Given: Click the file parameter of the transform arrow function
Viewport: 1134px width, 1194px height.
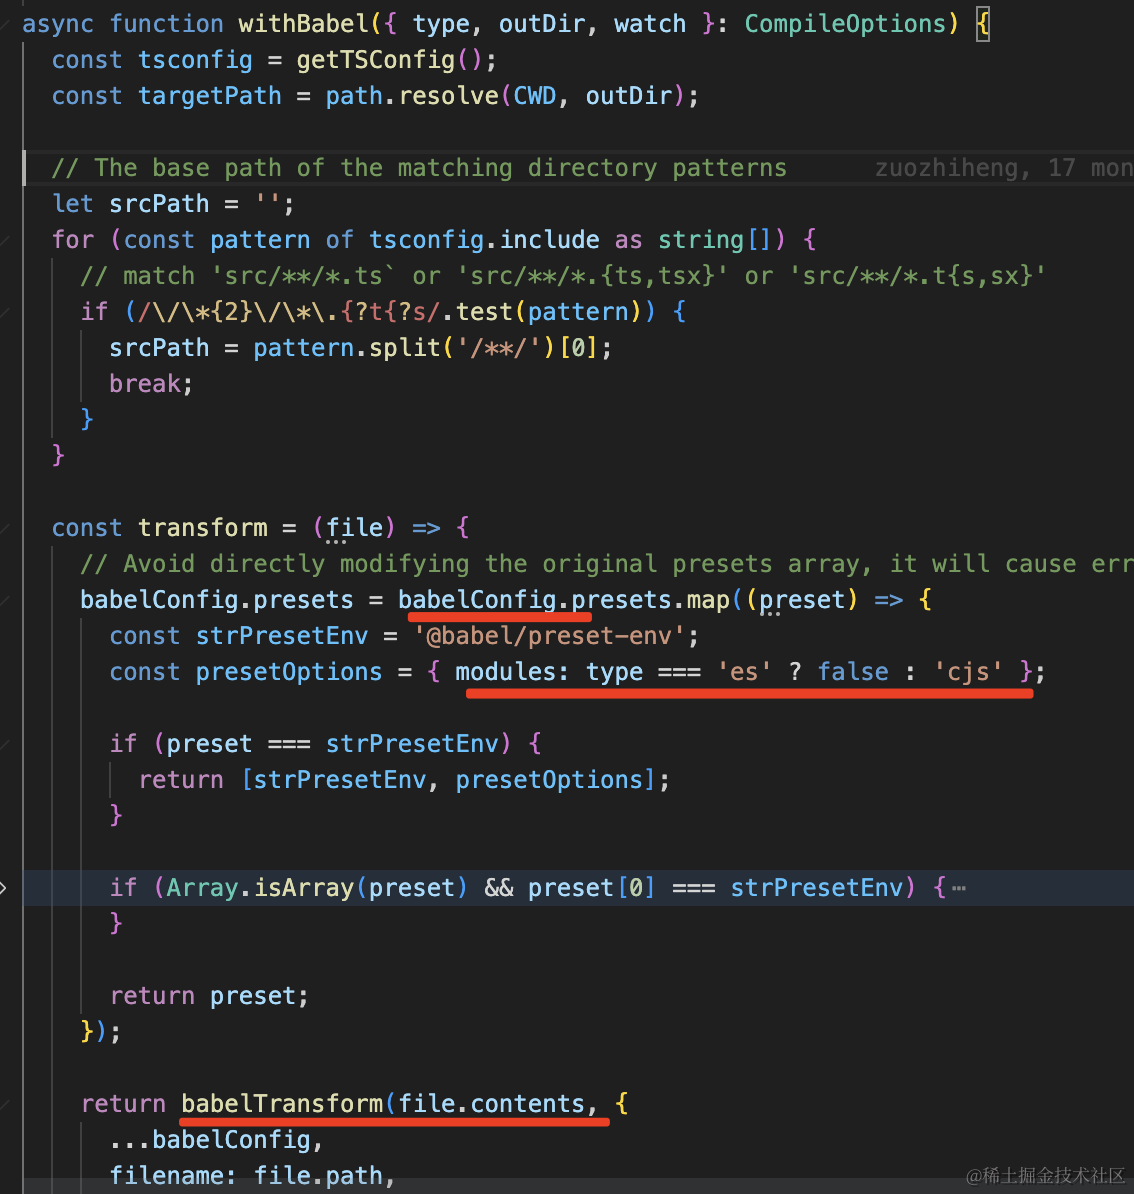Looking at the screenshot, I should pyautogui.click(x=354, y=528).
